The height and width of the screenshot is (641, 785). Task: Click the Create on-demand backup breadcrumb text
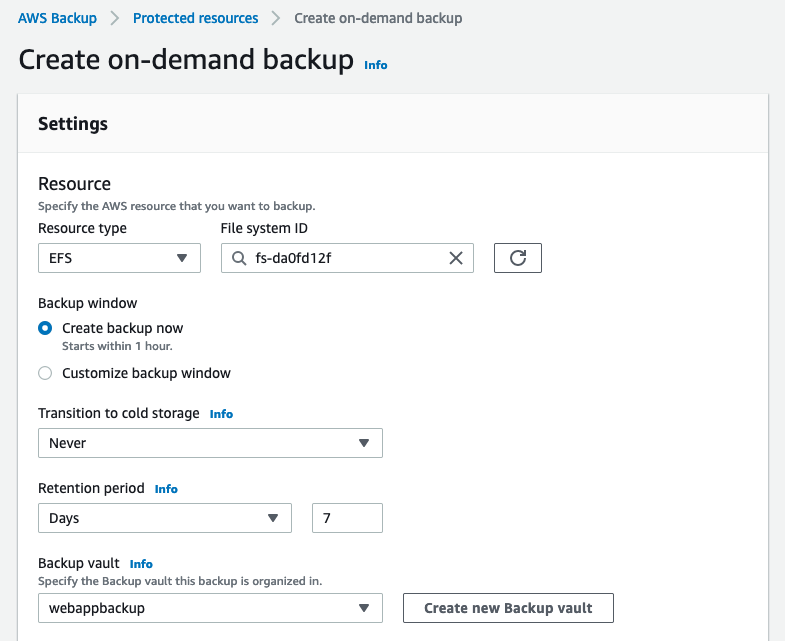(x=378, y=18)
